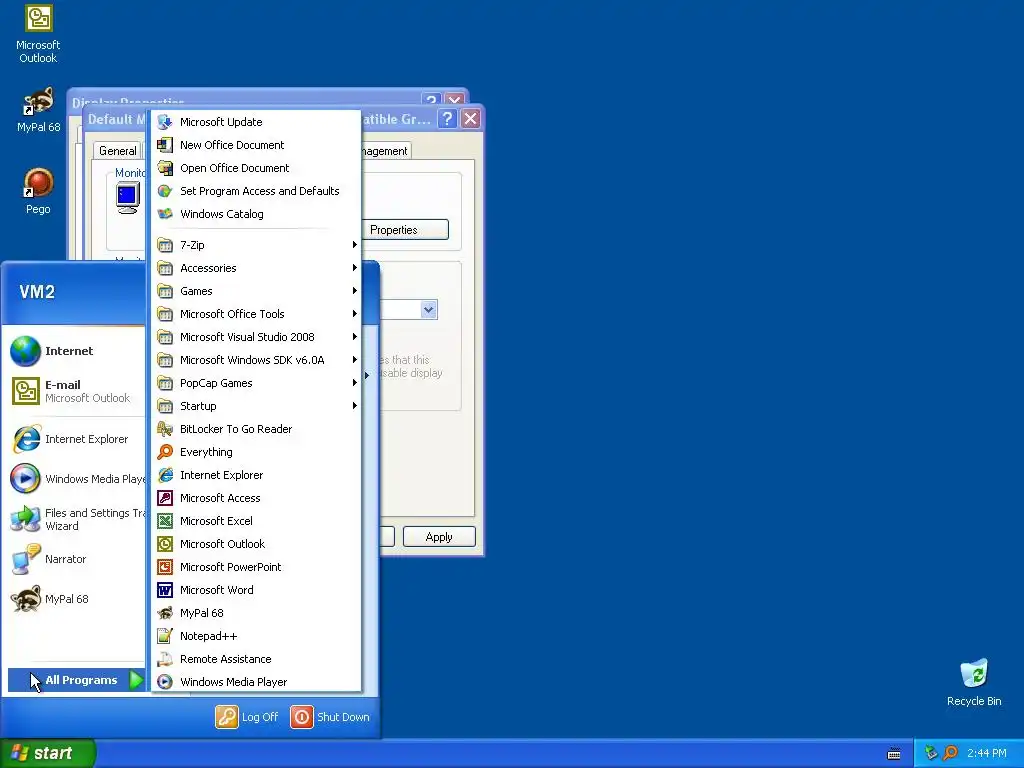Click on-screen keyboard icon in taskbar
Viewport: 1024px width, 768px height.
894,754
